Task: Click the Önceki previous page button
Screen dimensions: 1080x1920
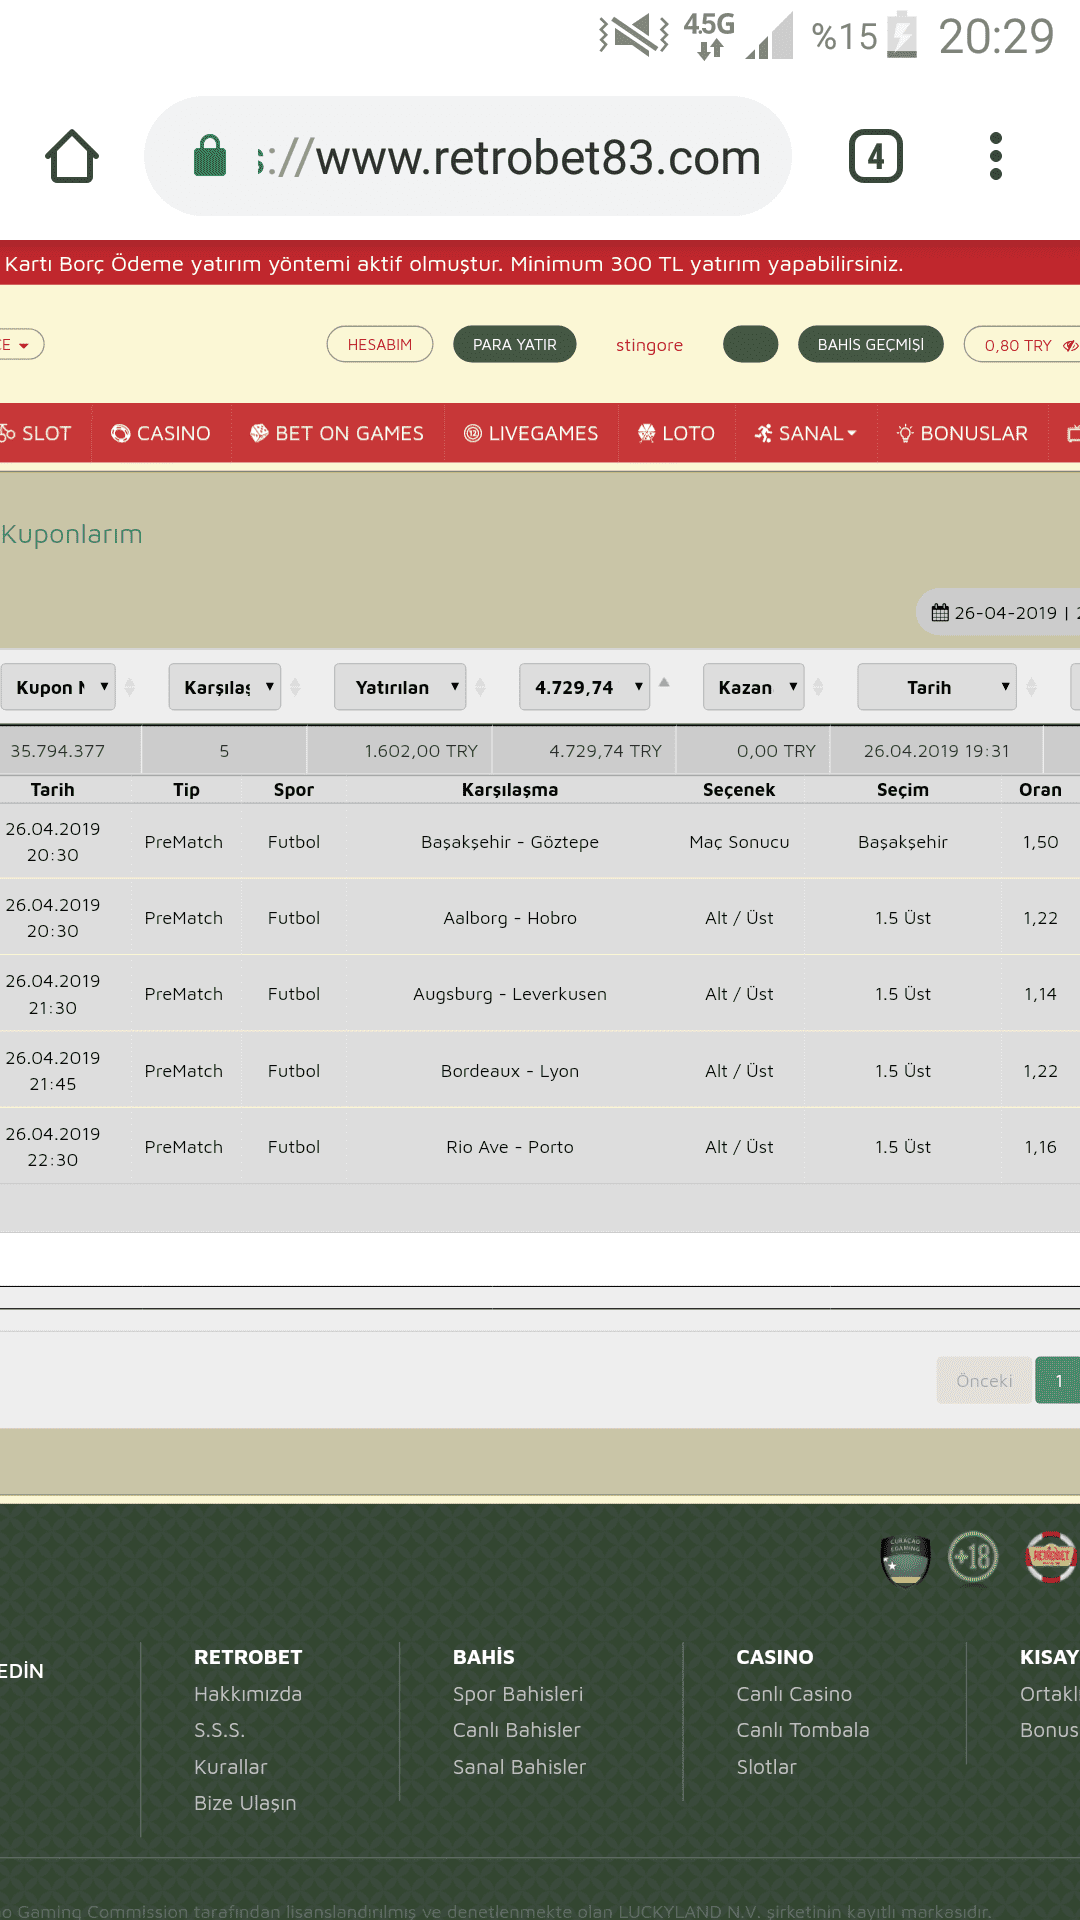Action: 984,1380
